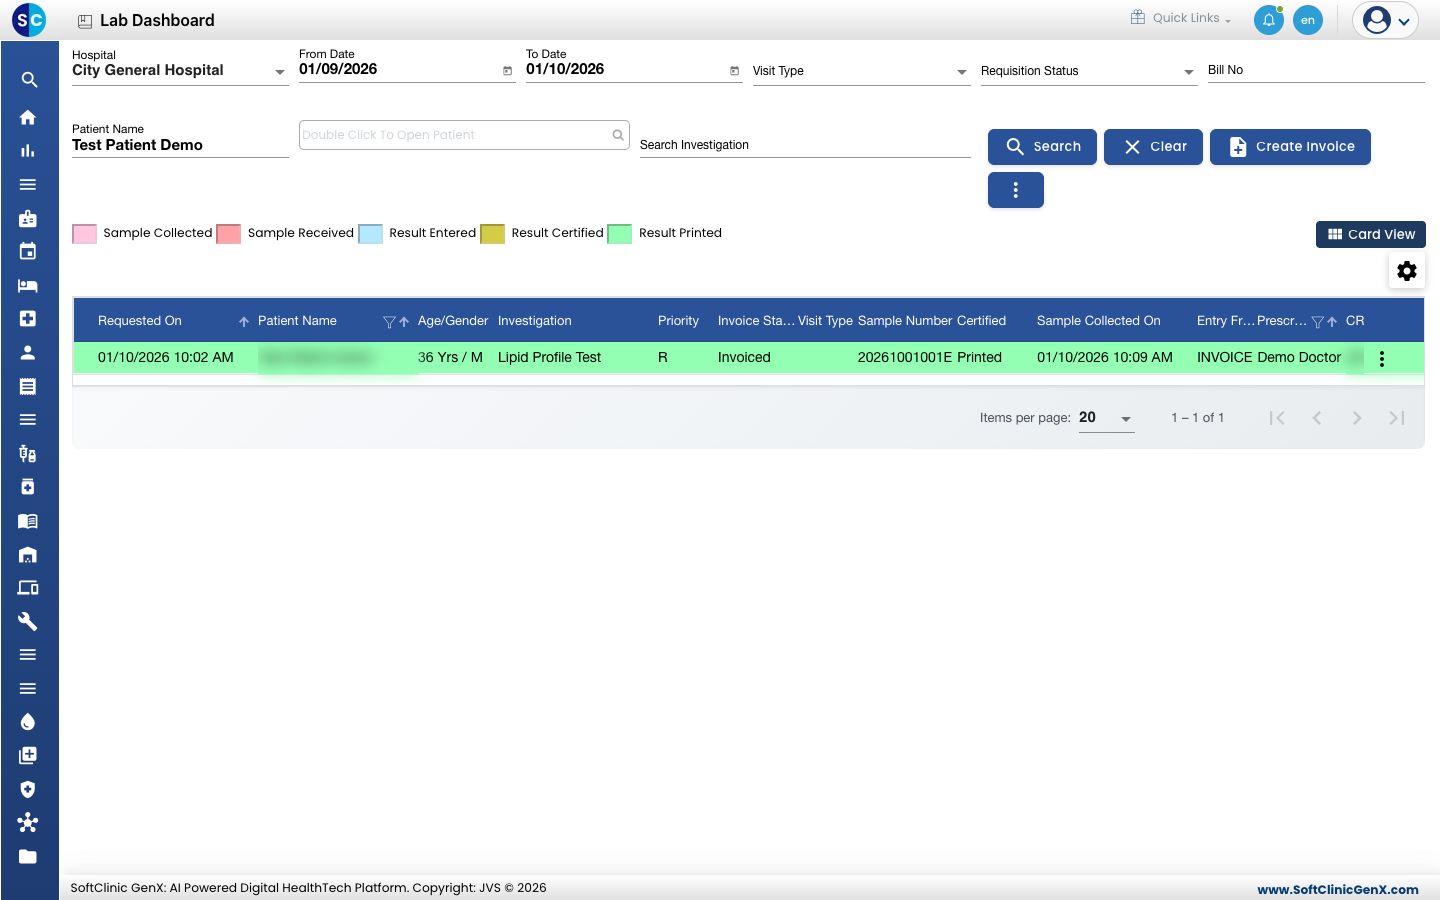Click the blue Search button
This screenshot has width=1440, height=900.
tap(1042, 147)
